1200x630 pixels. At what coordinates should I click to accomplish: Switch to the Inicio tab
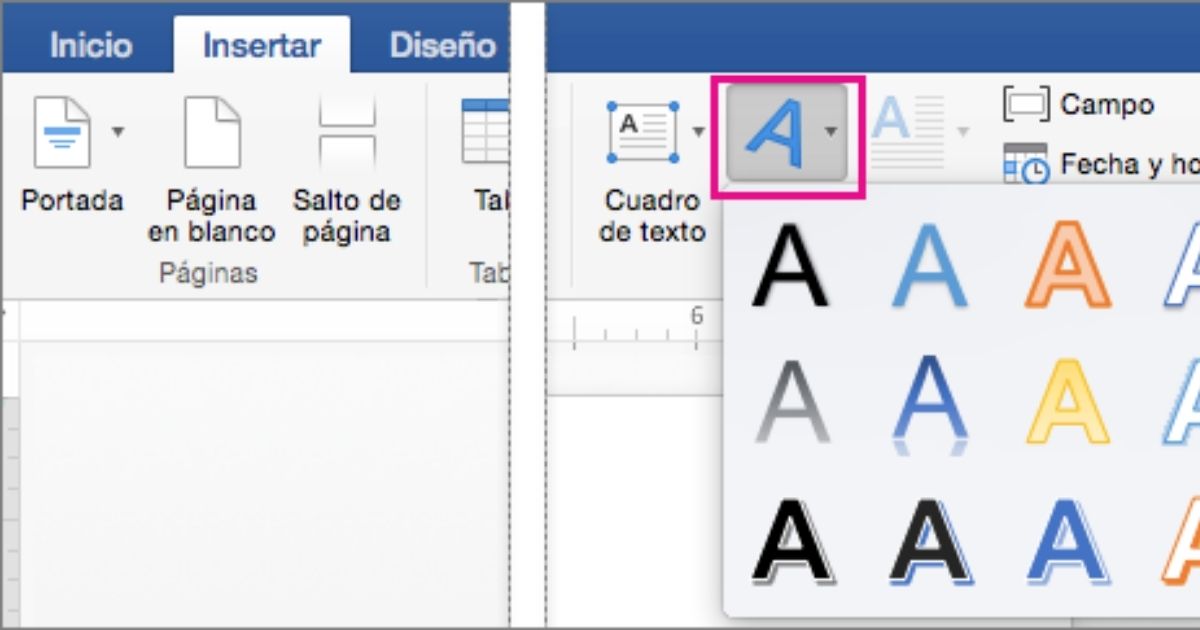90,46
